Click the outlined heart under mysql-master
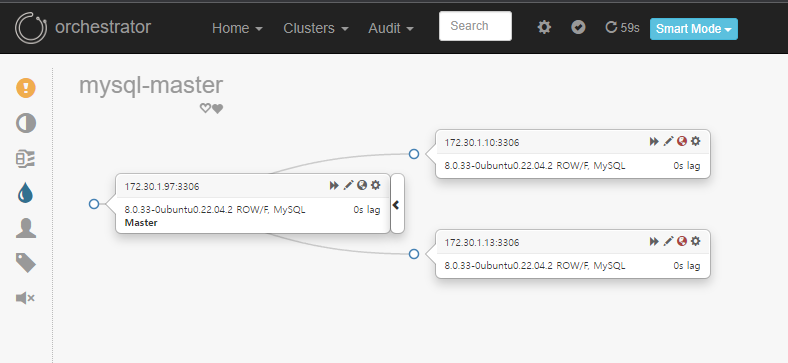Image resolution: width=788 pixels, height=363 pixels. coord(205,108)
